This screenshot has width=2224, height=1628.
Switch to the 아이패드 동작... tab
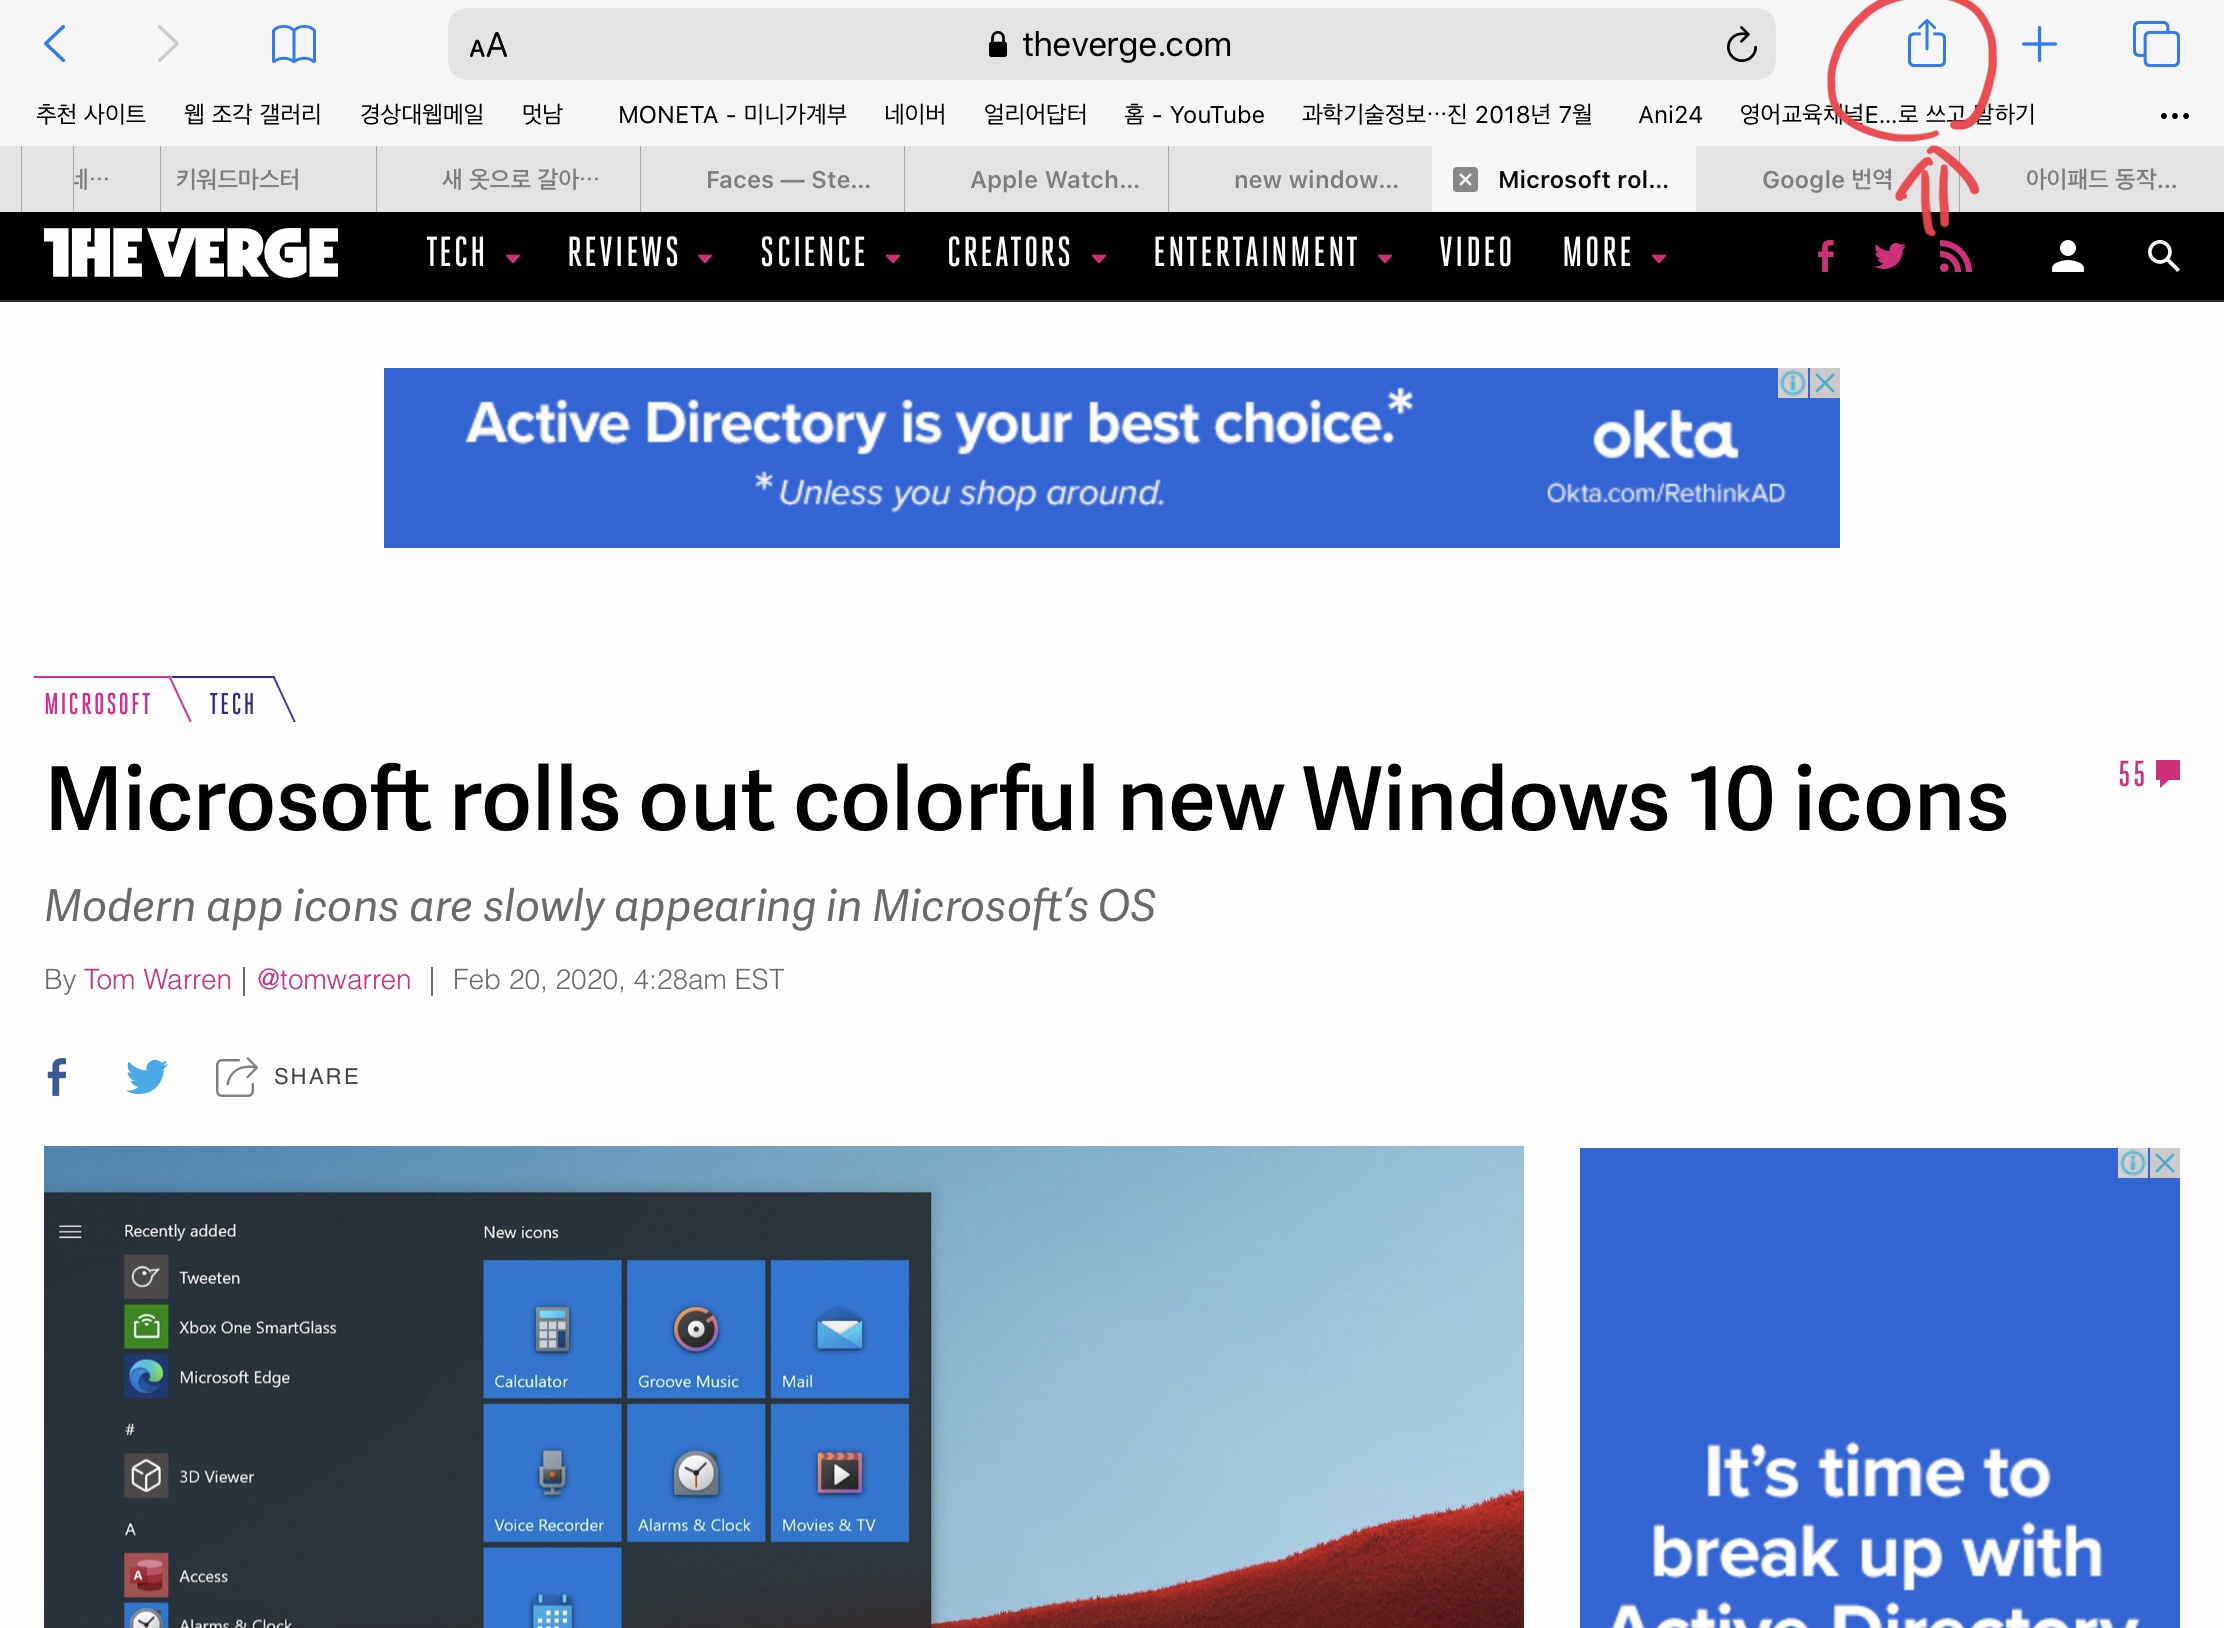2092,179
